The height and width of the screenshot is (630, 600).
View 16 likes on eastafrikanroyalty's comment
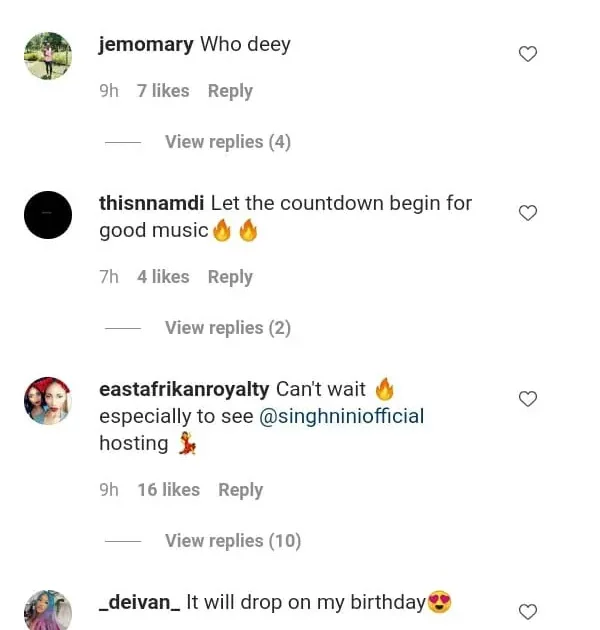168,490
